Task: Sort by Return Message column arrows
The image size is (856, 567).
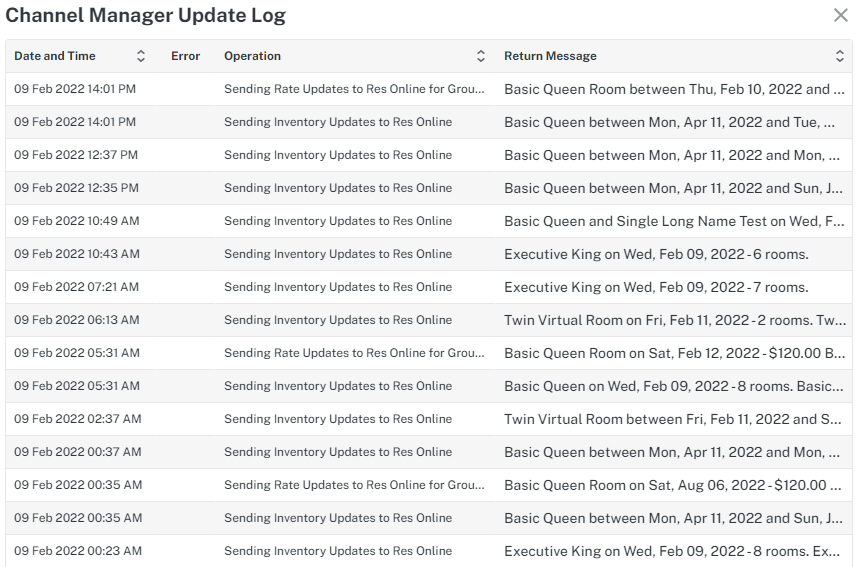Action: 840,56
